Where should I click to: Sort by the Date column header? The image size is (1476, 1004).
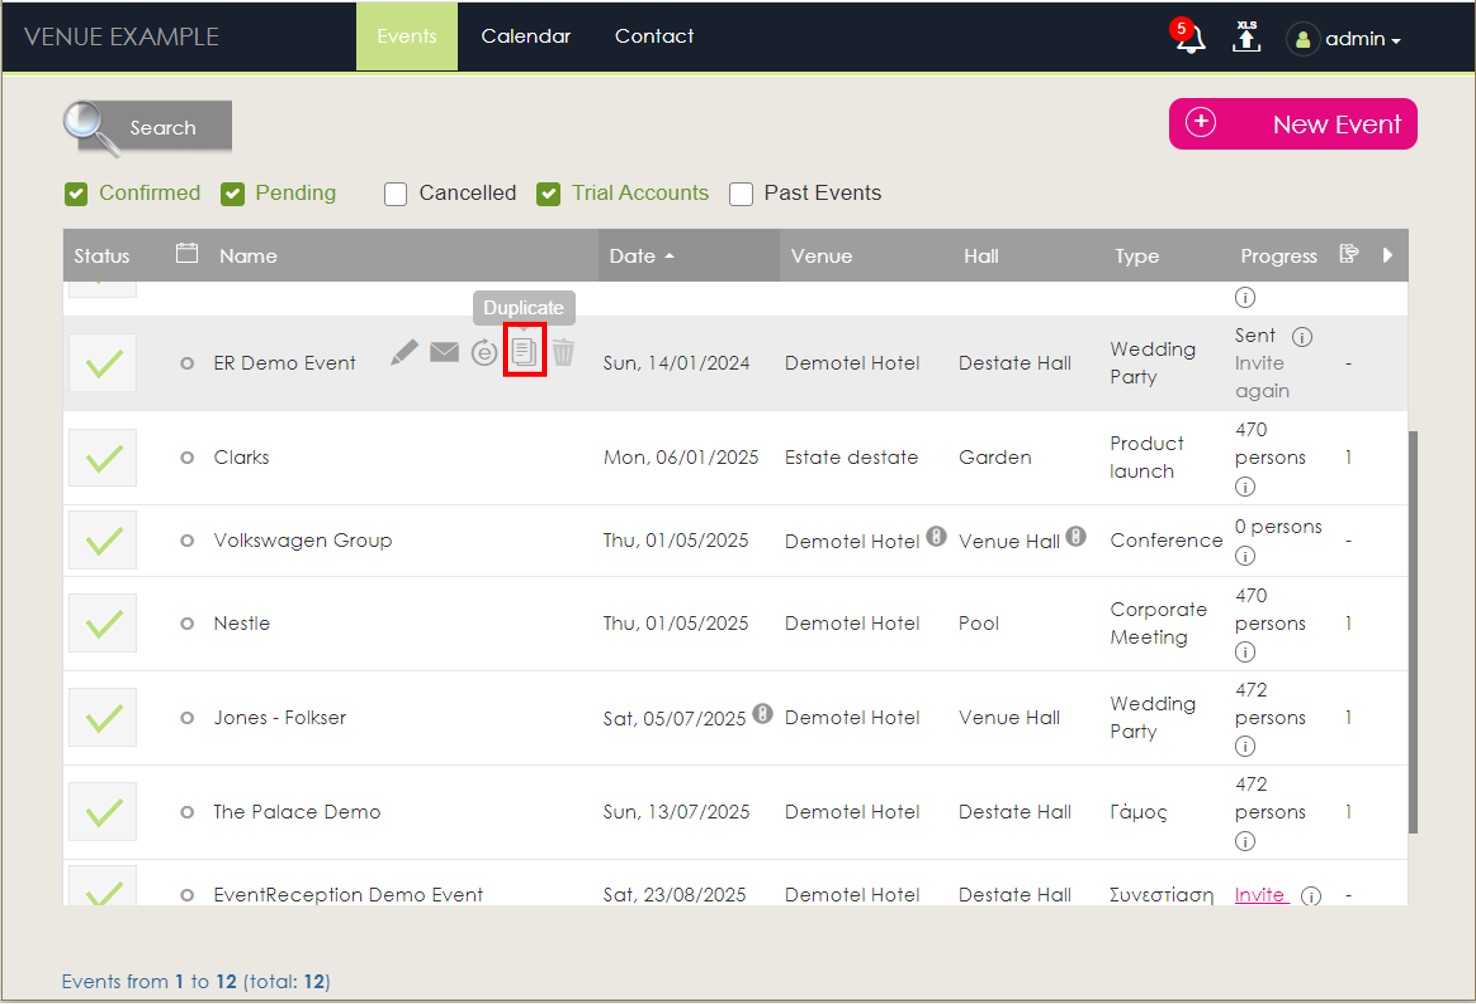click(689, 255)
